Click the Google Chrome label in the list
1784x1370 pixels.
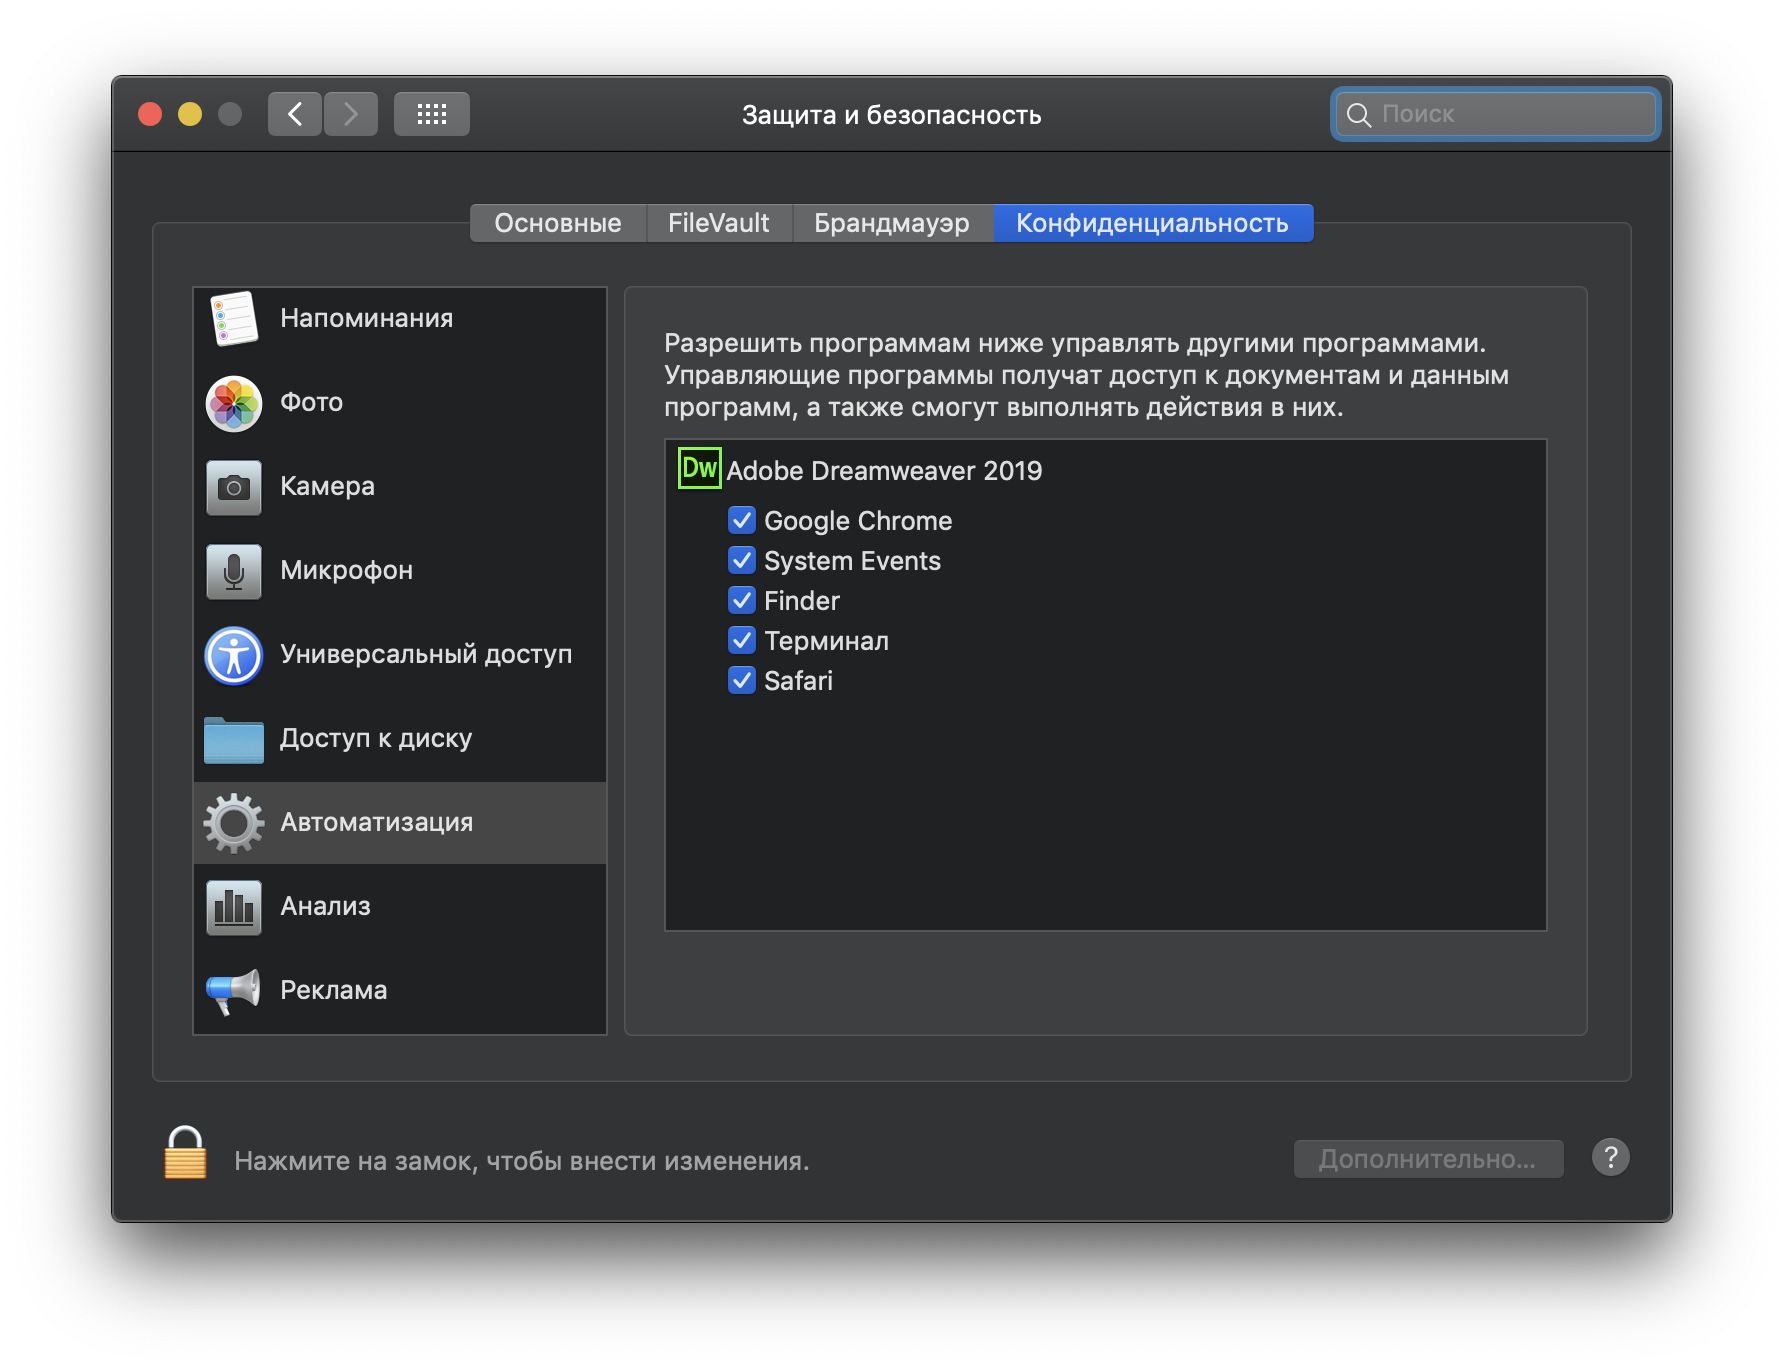coord(858,521)
